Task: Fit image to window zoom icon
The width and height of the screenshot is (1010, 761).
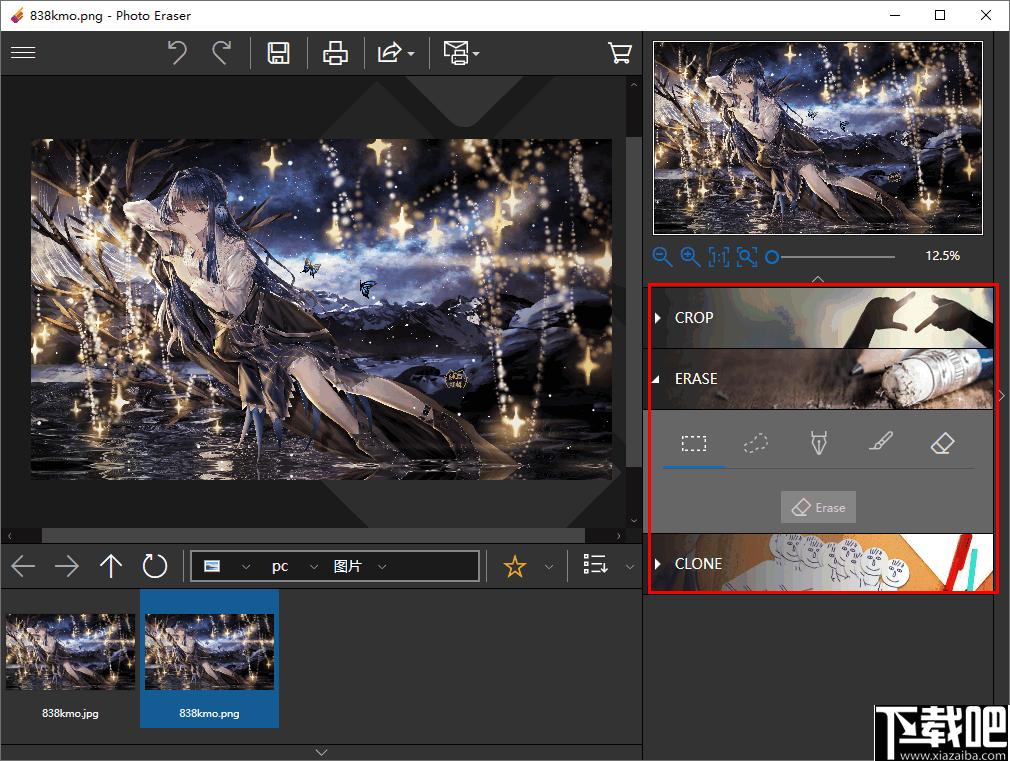Action: [747, 256]
